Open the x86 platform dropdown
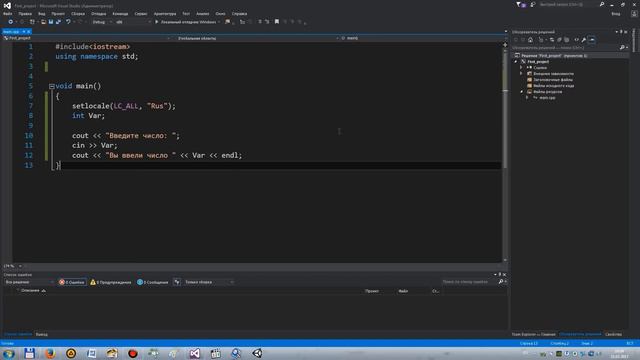Image resolution: width=640 pixels, height=360 pixels. pos(133,22)
